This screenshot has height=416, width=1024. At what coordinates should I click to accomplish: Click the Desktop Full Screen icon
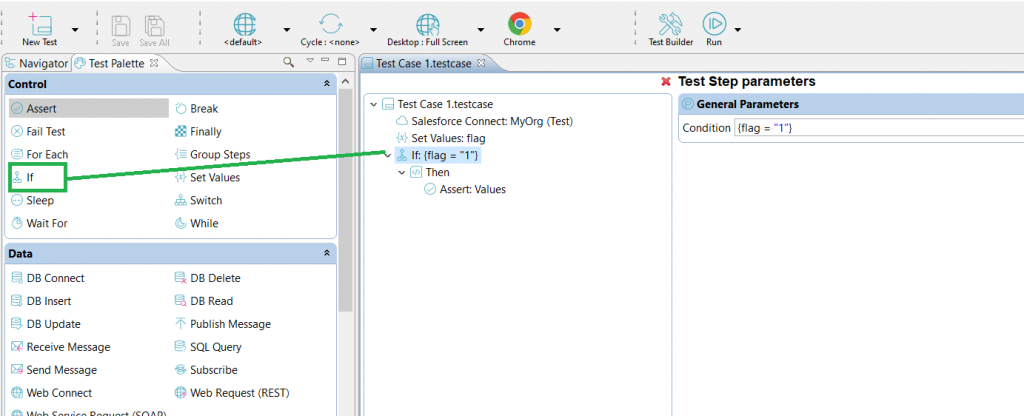[428, 24]
